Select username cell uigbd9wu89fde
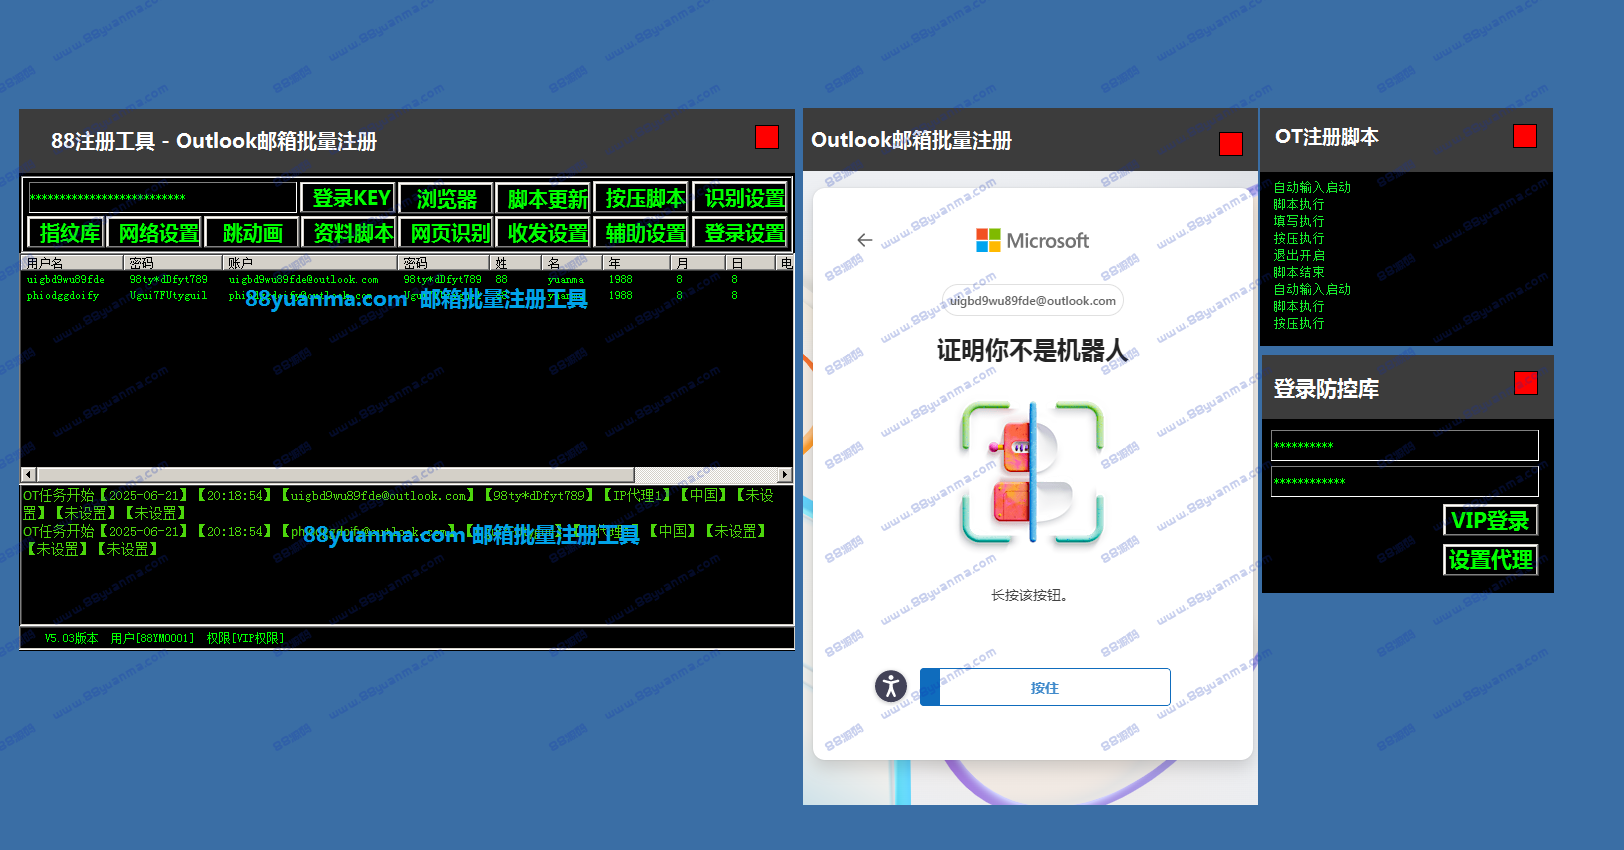The image size is (1624, 850). (65, 280)
